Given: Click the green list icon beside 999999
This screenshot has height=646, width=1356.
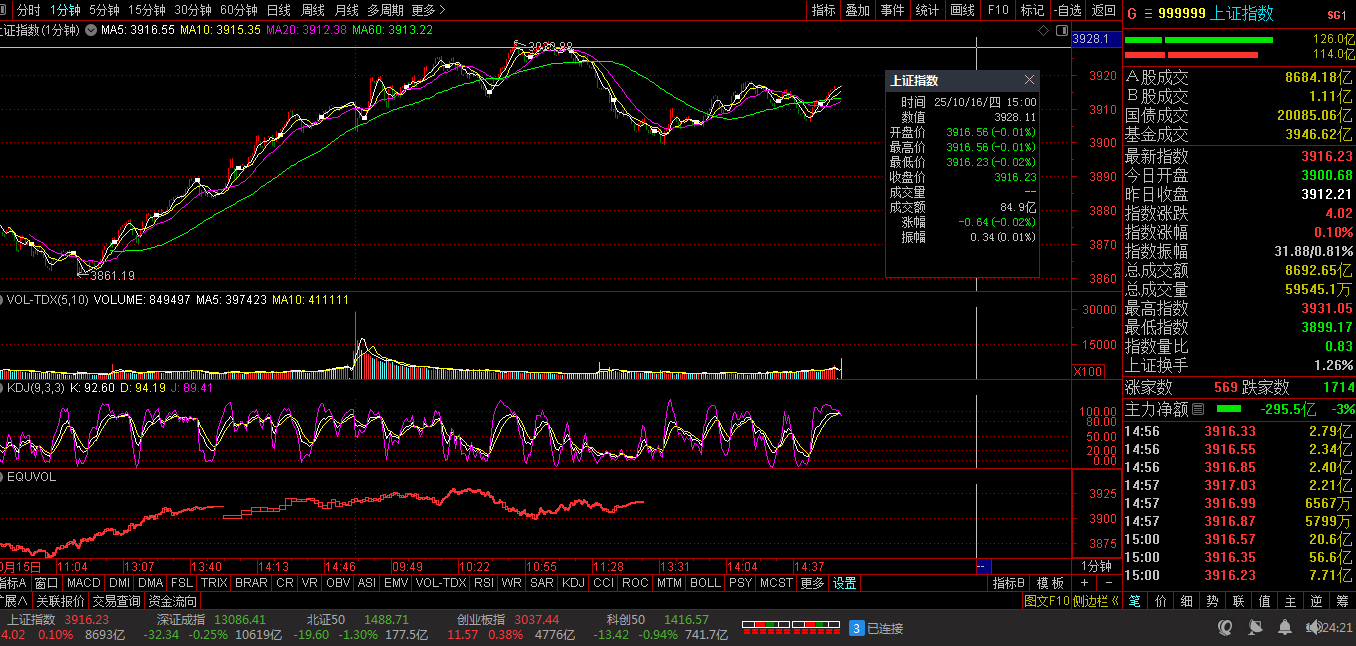Looking at the screenshot, I should pos(1148,14).
